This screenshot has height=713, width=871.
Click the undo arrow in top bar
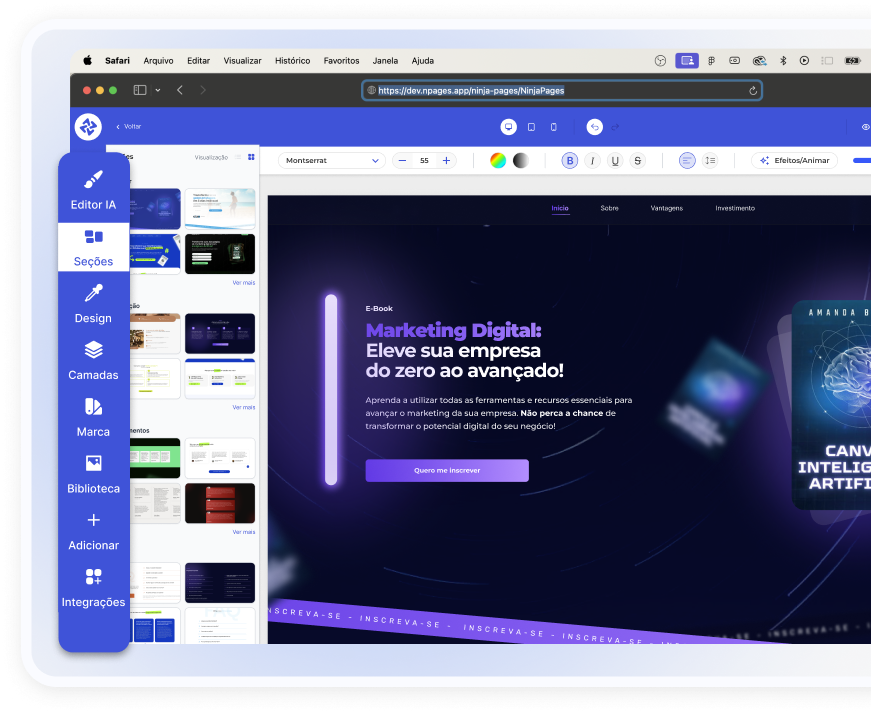click(x=595, y=127)
